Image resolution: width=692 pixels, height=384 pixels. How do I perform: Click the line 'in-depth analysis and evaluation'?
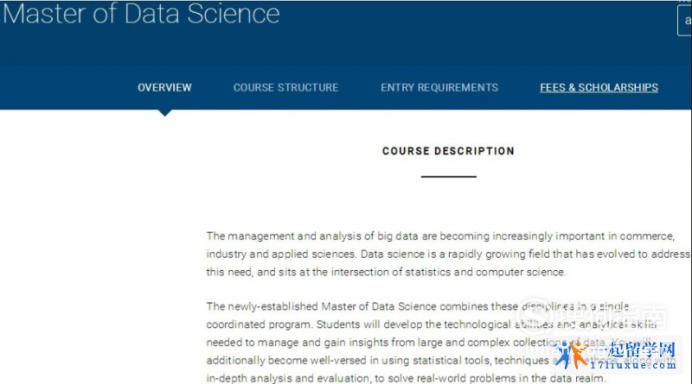pos(405,378)
